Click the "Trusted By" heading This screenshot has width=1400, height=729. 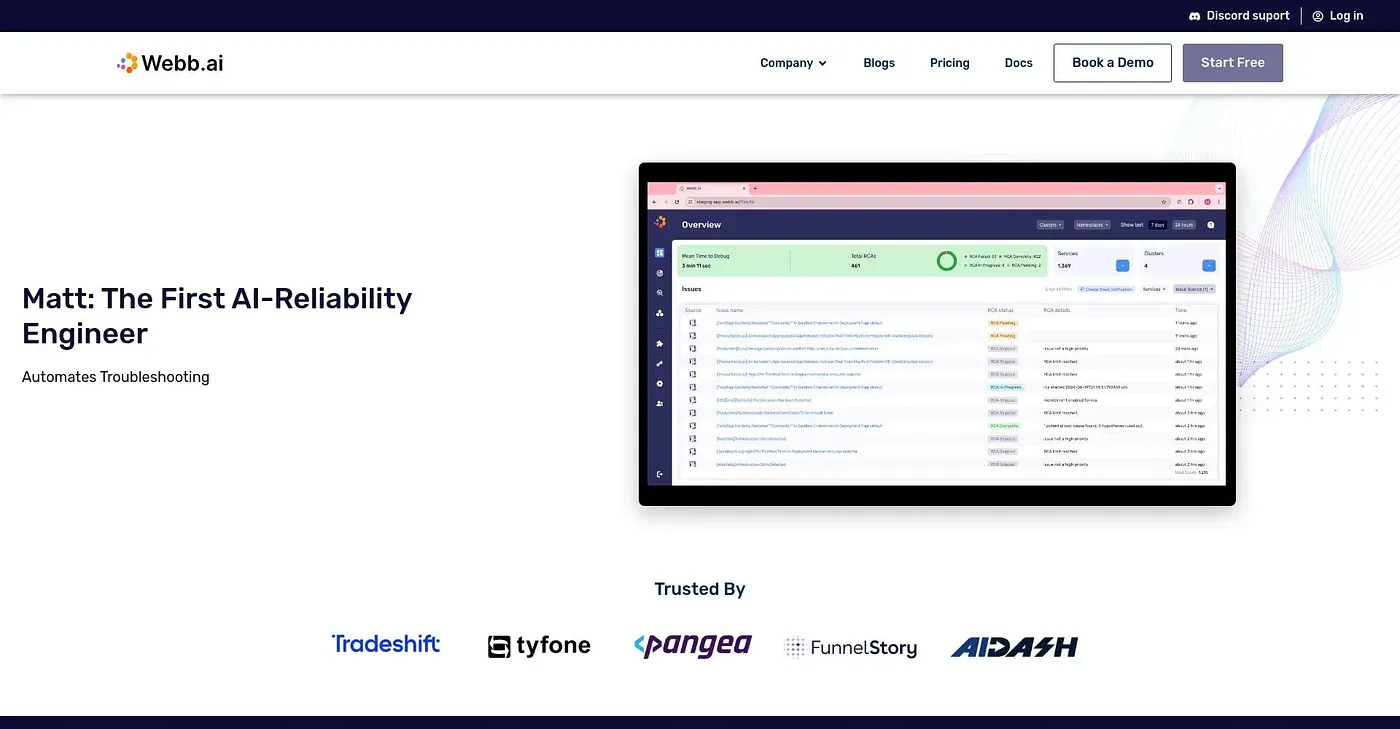[700, 589]
